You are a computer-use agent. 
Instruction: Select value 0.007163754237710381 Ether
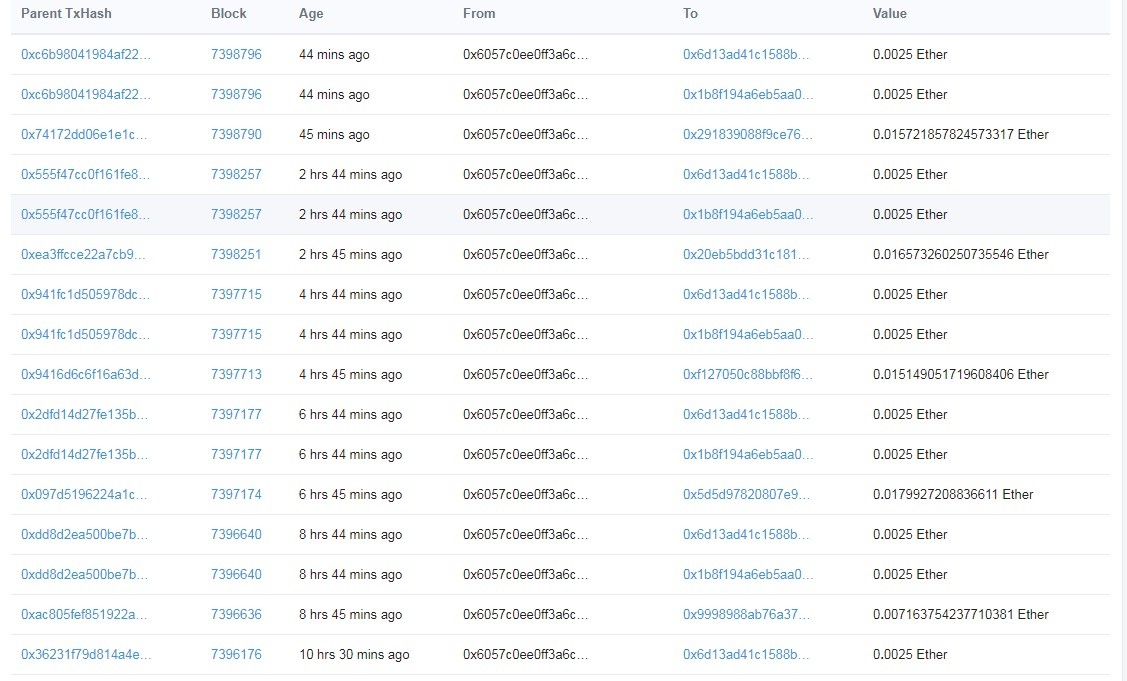(x=960, y=615)
